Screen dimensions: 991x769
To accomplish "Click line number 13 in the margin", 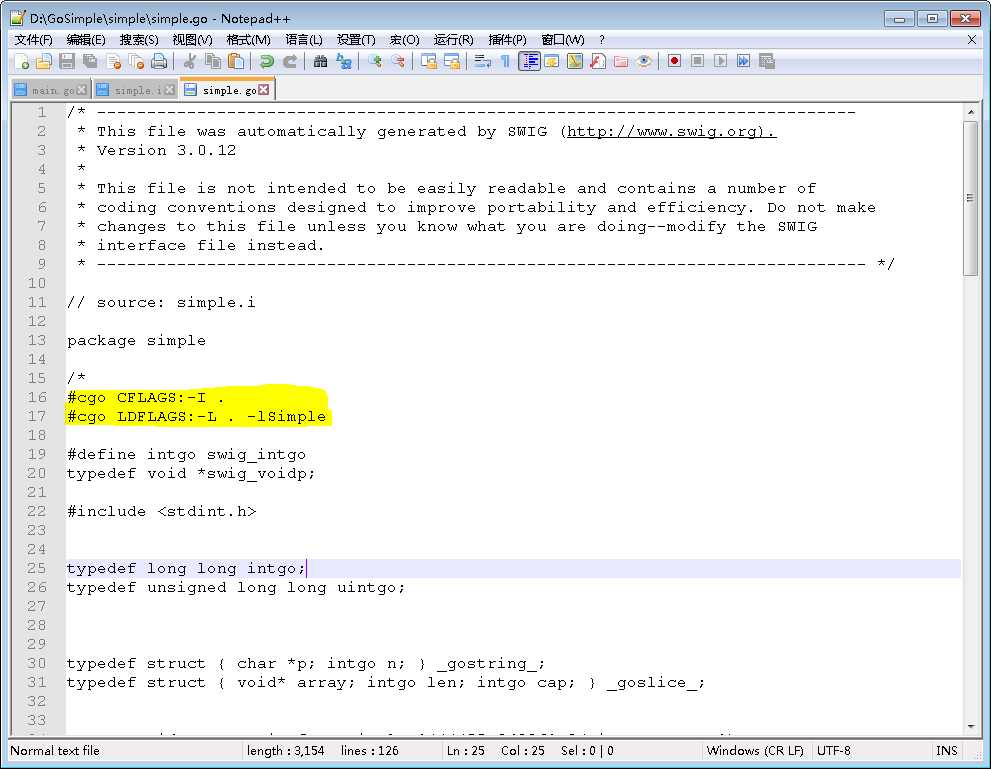I will pyautogui.click(x=37, y=340).
